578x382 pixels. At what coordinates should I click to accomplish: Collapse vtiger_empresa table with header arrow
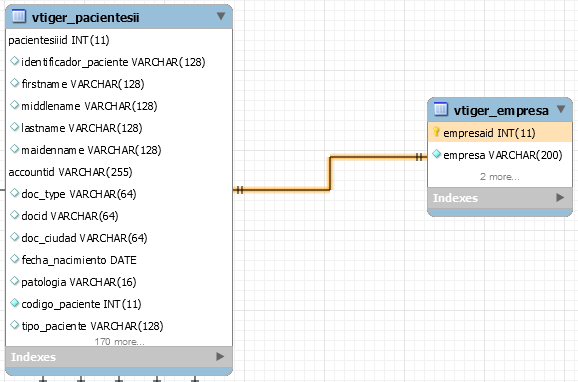click(561, 109)
